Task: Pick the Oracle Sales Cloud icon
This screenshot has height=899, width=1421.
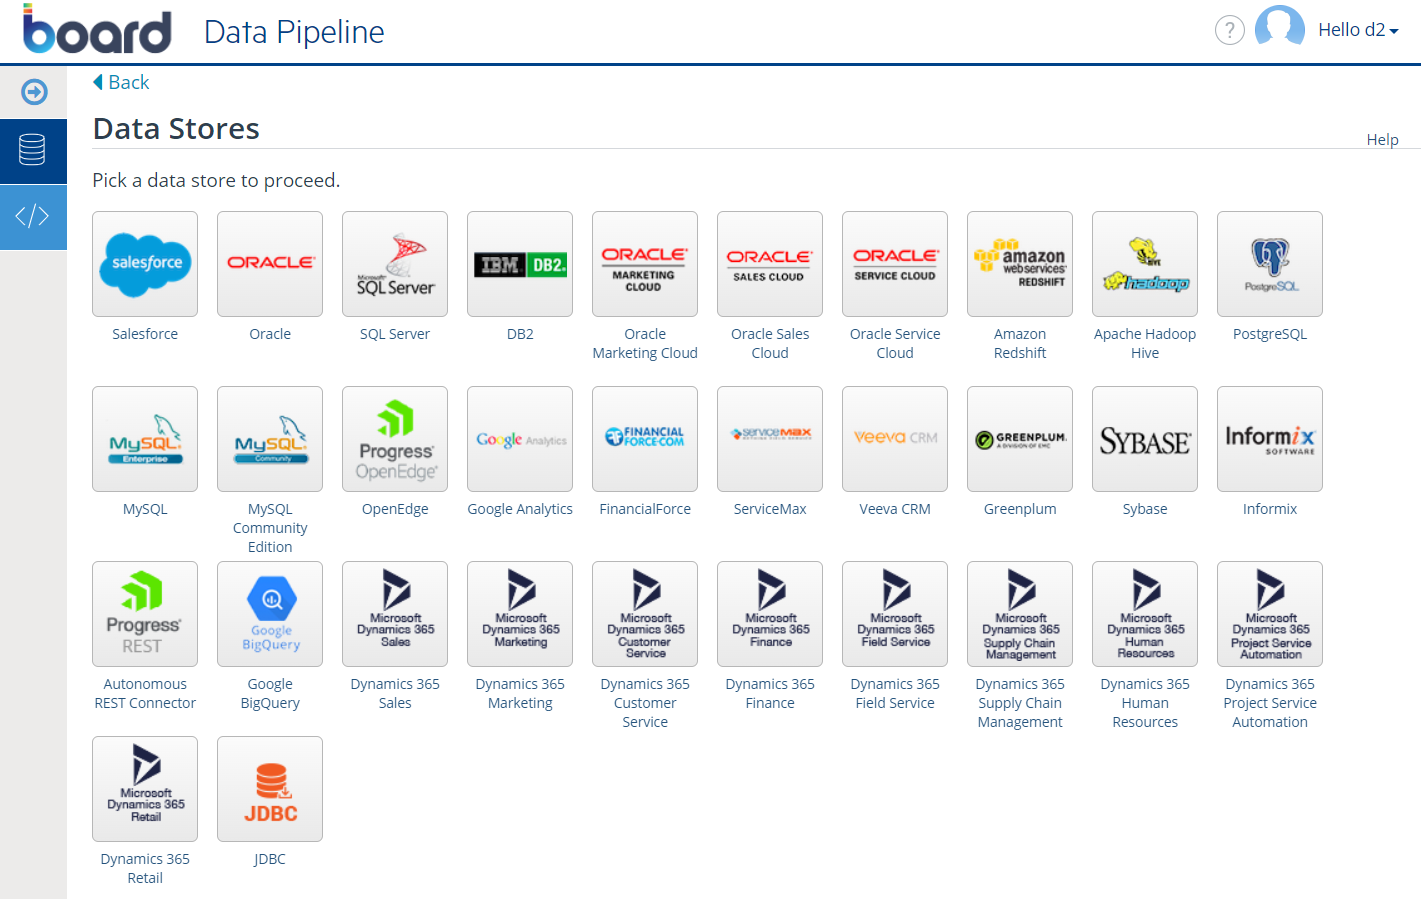Action: tap(770, 264)
